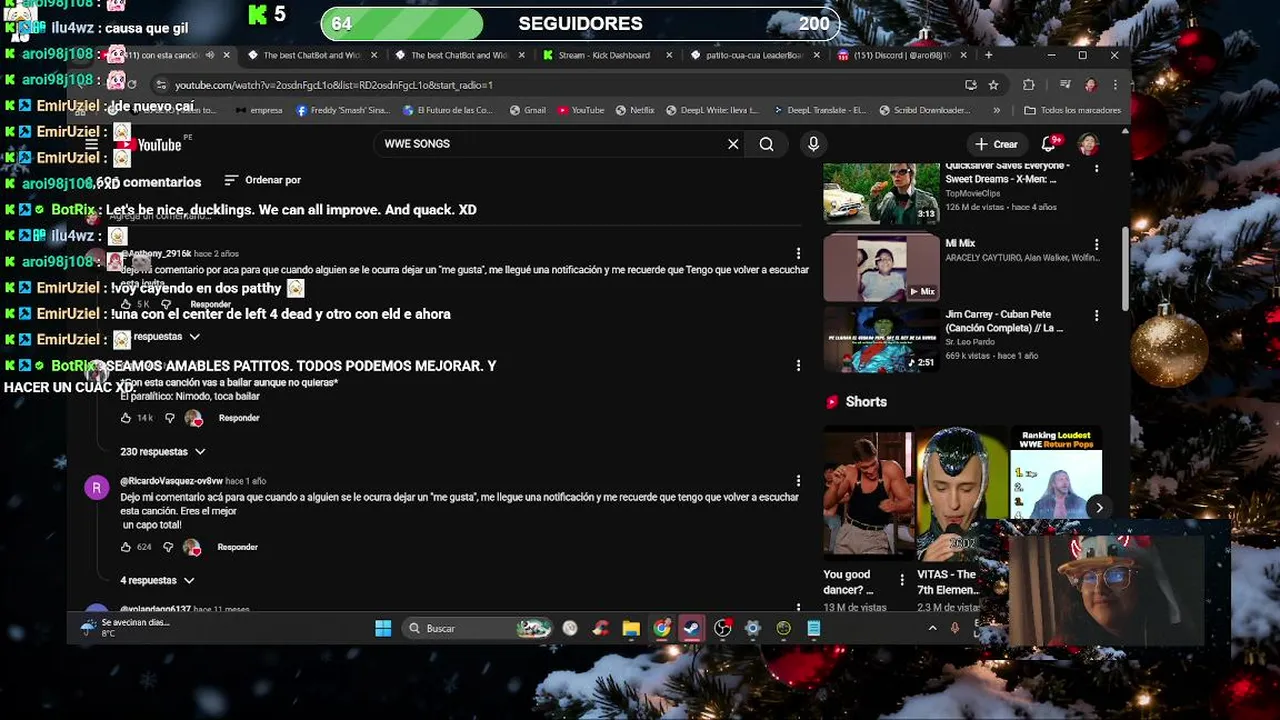This screenshot has width=1280, height=720.
Task: Open options menu for Anthony_2916k's comment
Action: (798, 254)
